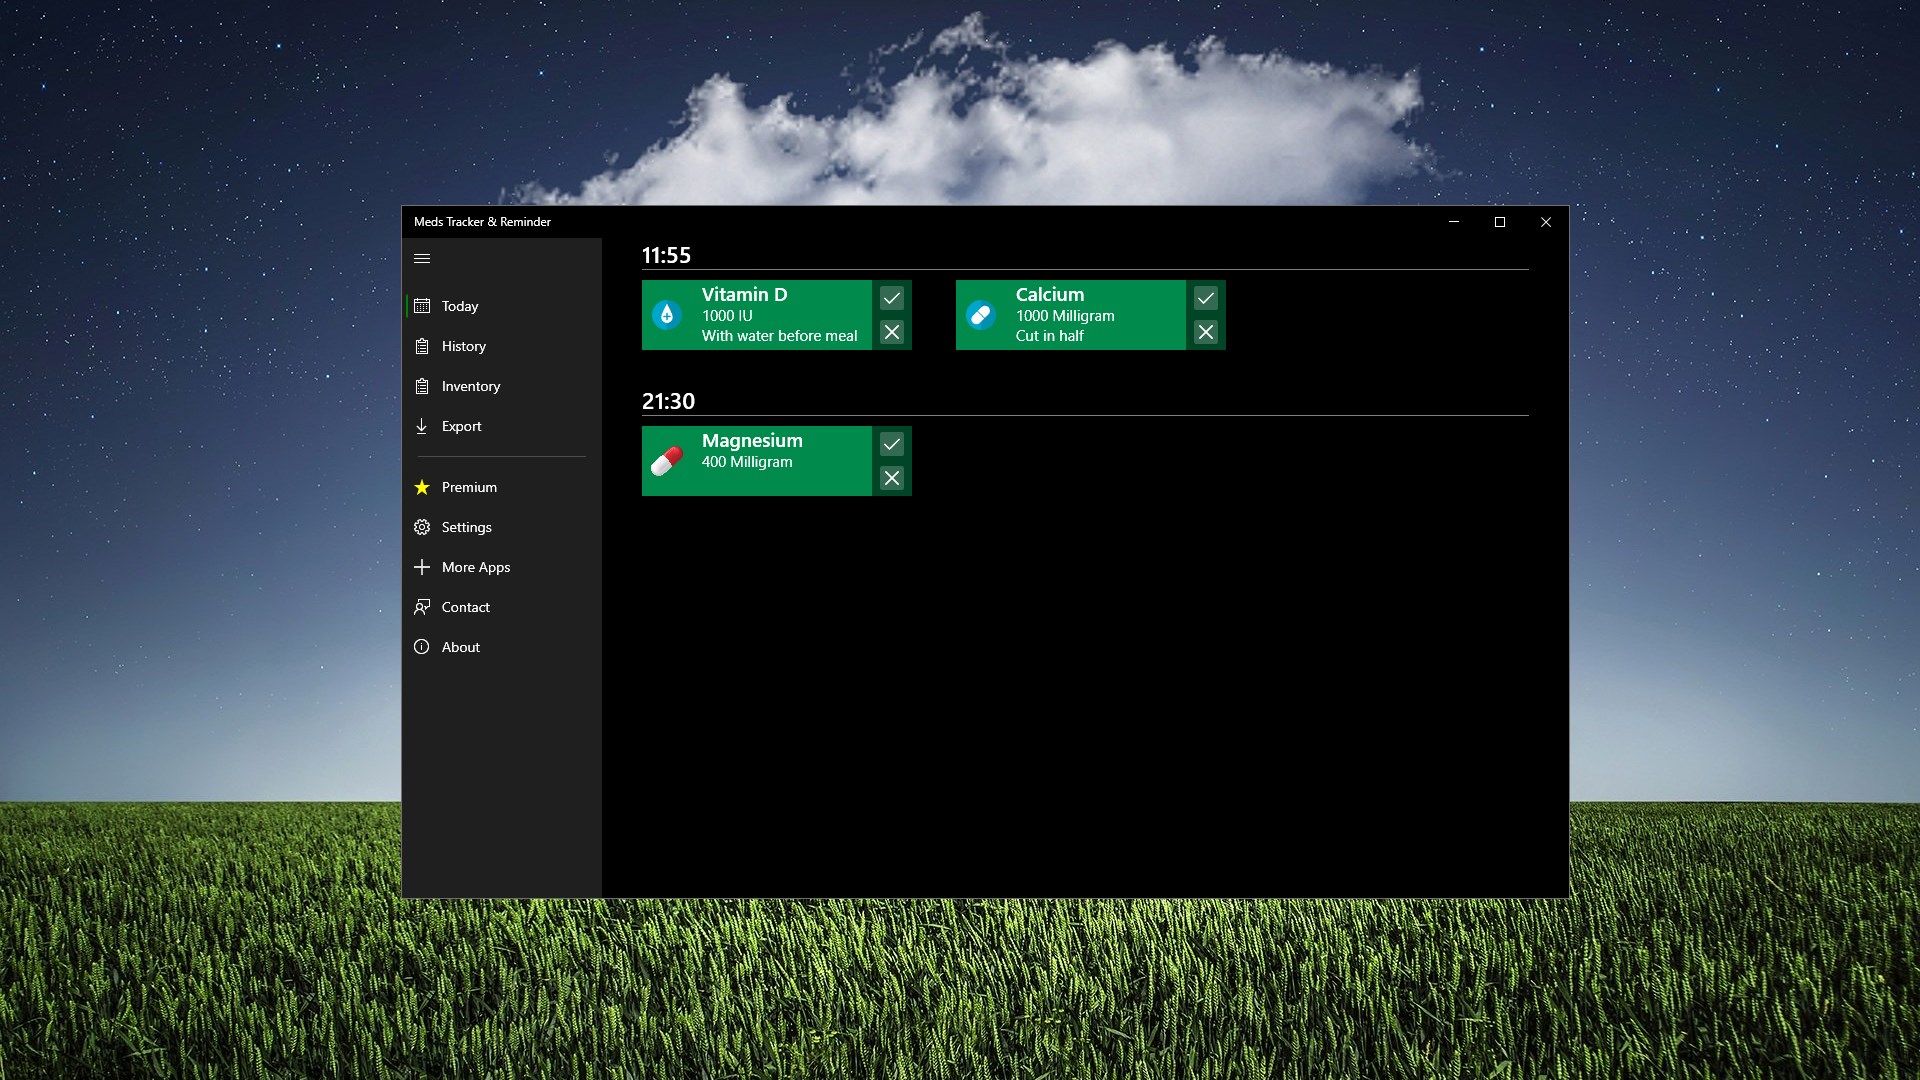Image resolution: width=1920 pixels, height=1080 pixels.
Task: Open the About page
Action: (x=460, y=647)
